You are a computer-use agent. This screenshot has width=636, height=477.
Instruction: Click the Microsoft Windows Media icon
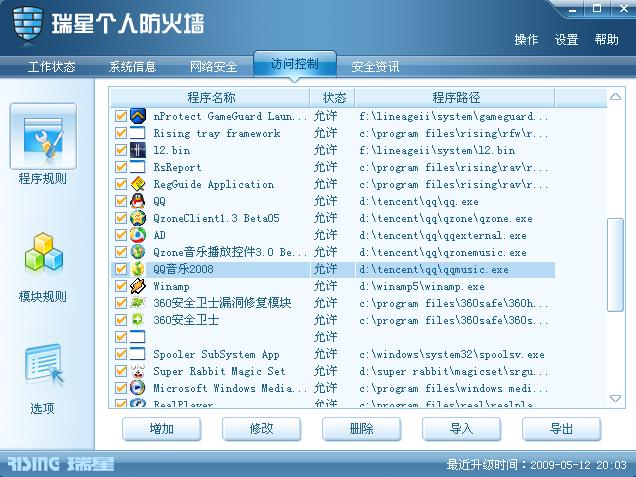tap(138, 388)
